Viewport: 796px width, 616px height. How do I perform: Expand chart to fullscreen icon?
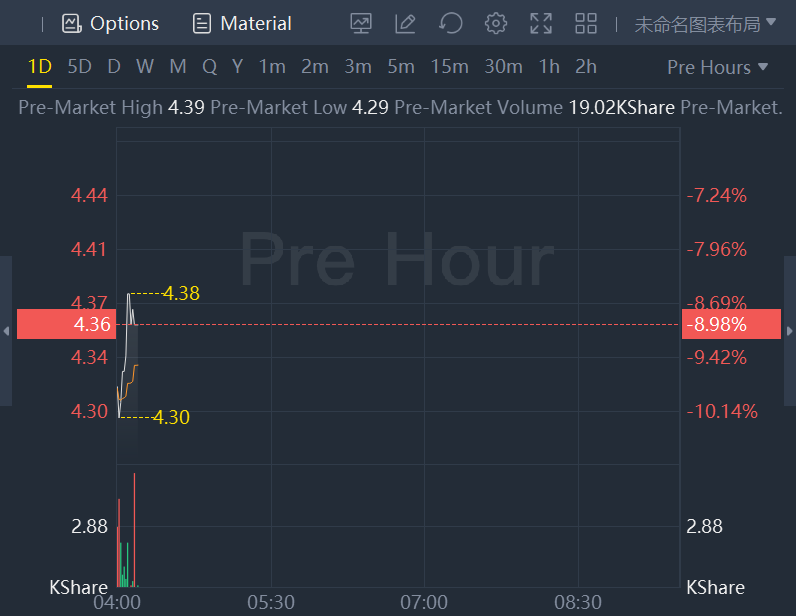coord(541,23)
